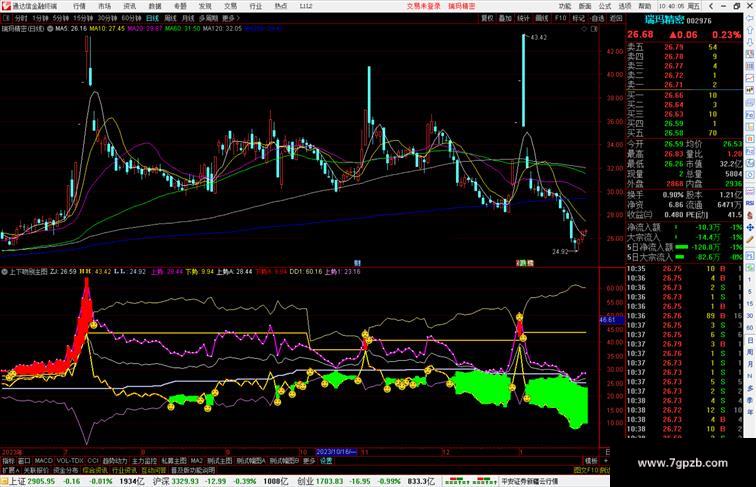Expand 更多 in the indicator tab row
This screenshot has width=756, height=487.
point(309,461)
